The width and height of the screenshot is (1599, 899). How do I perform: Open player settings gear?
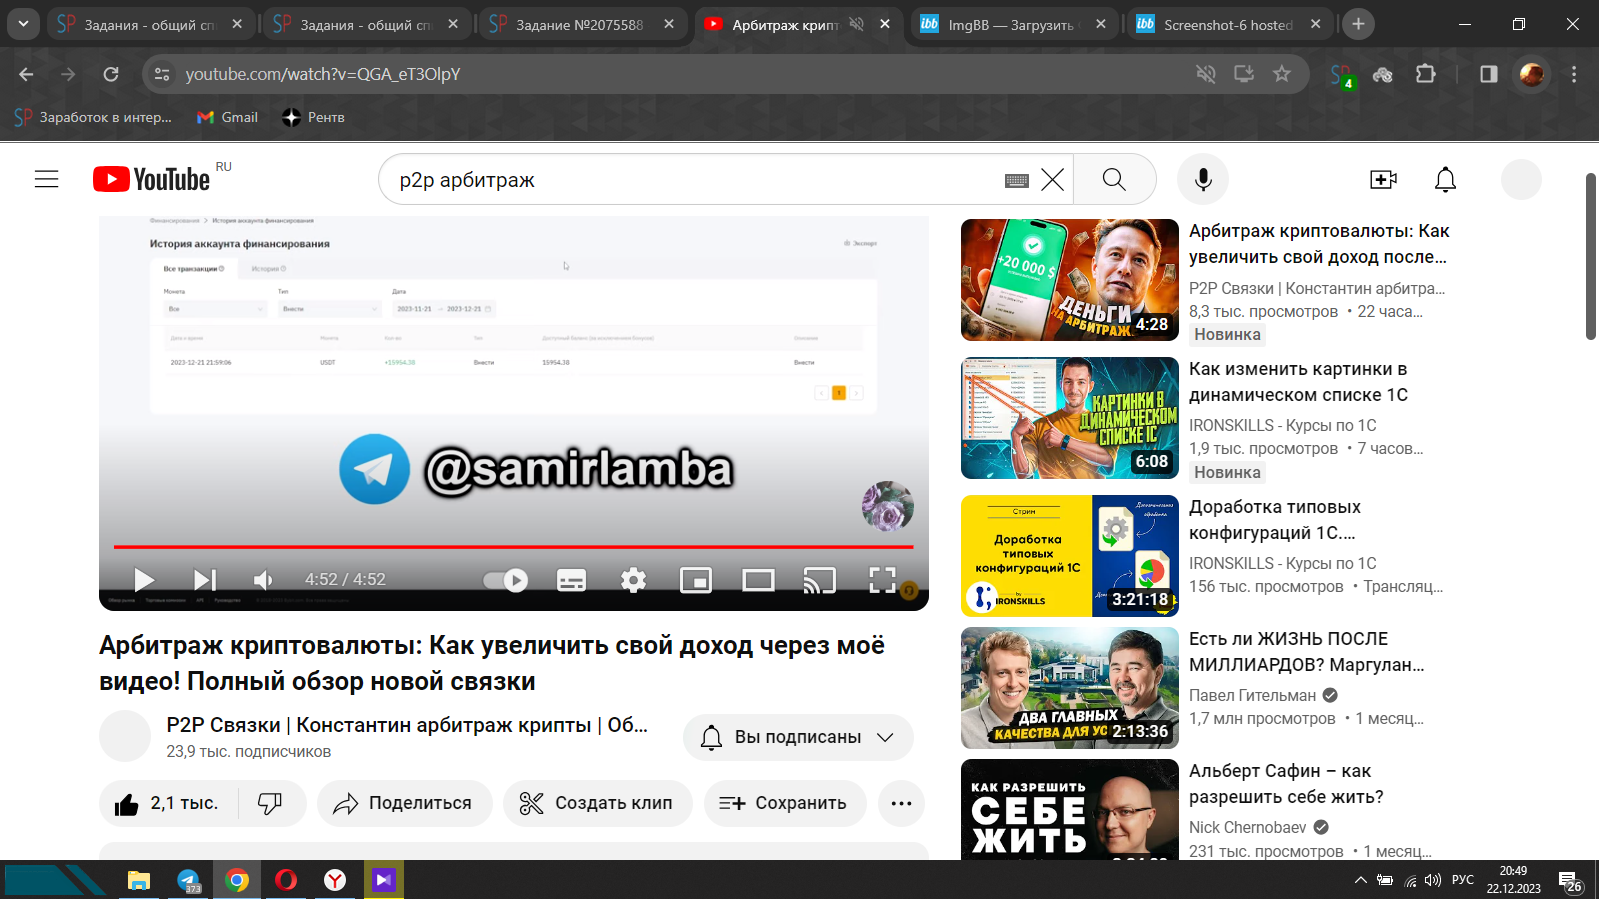[x=633, y=580]
